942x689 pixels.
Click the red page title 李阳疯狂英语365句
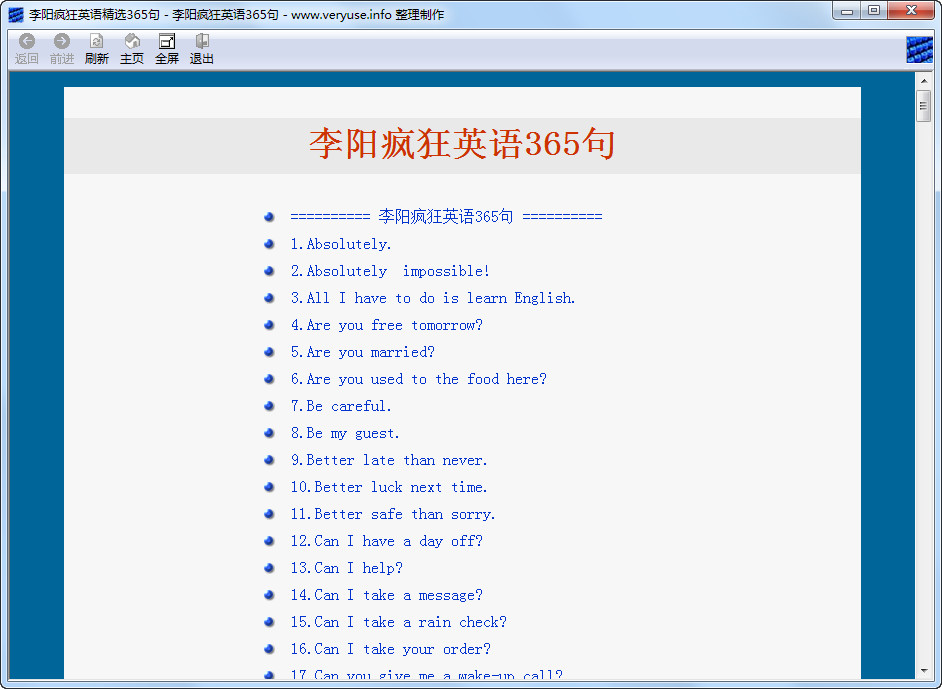point(461,144)
